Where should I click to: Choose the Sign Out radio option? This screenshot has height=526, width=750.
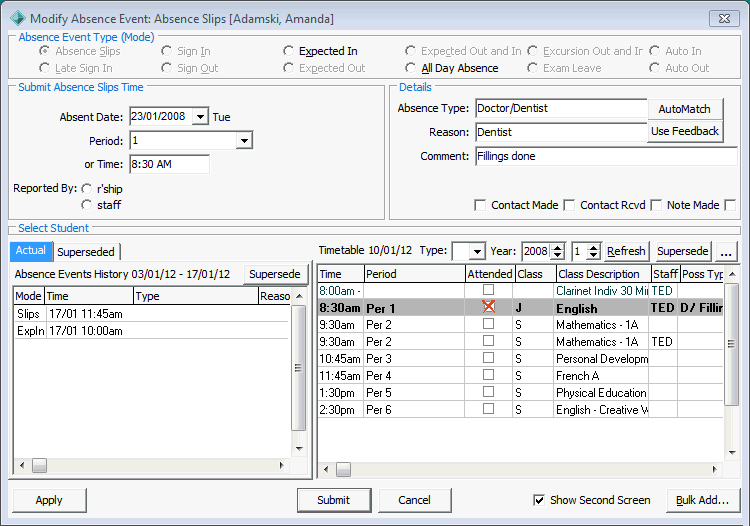coord(166,68)
